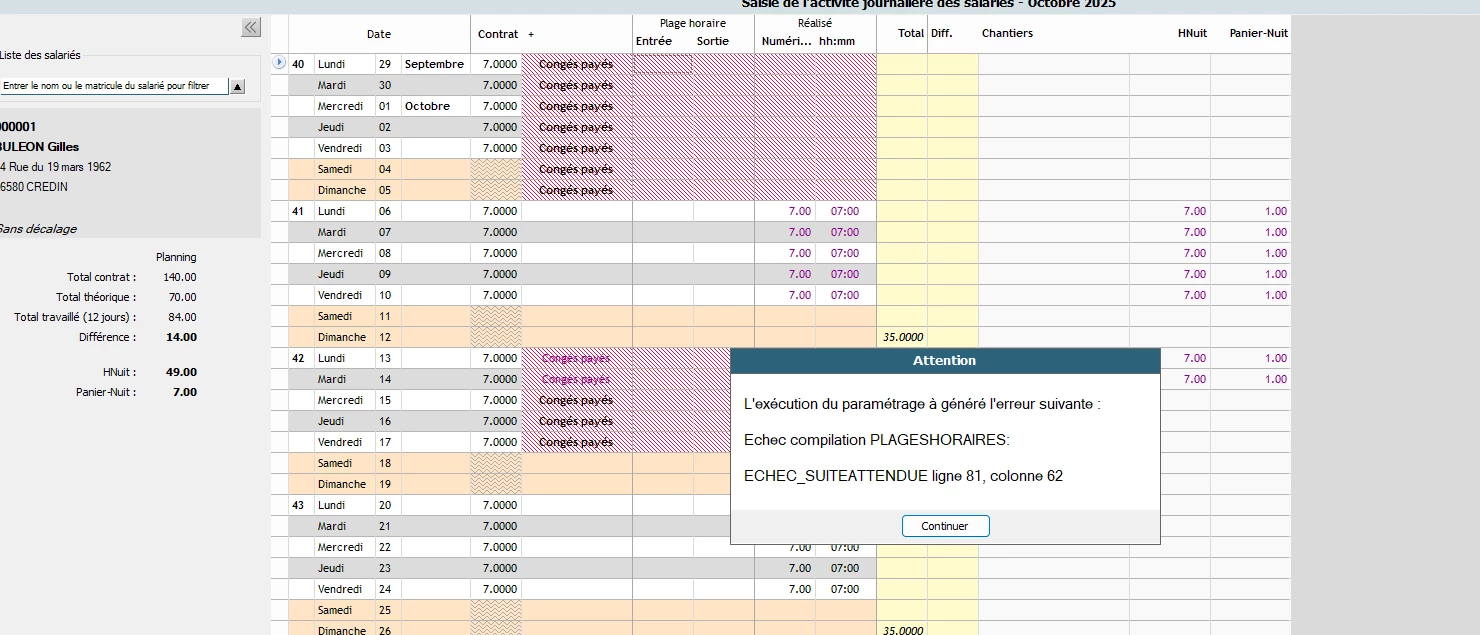The image size is (1480, 635).
Task: Click the HNuit column header
Action: point(1192,34)
